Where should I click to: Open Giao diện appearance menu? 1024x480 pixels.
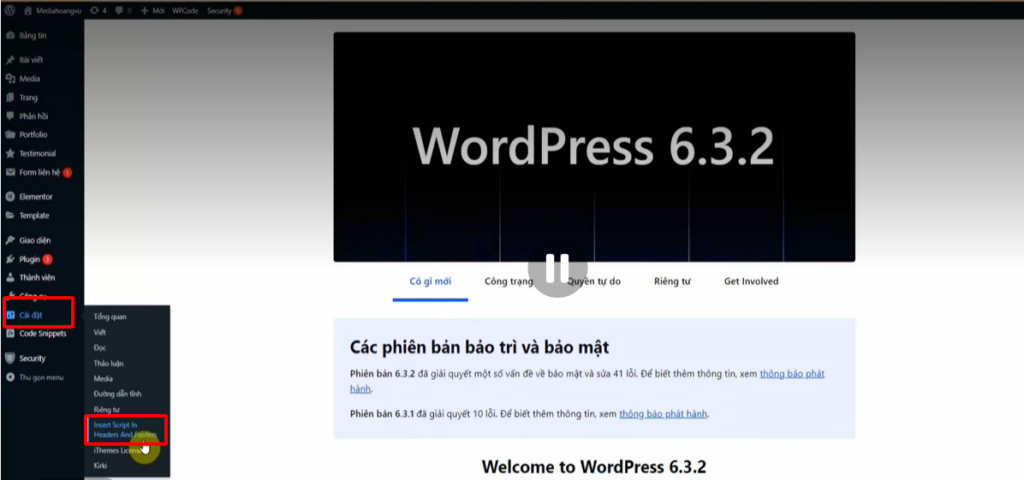pyautogui.click(x=28, y=240)
